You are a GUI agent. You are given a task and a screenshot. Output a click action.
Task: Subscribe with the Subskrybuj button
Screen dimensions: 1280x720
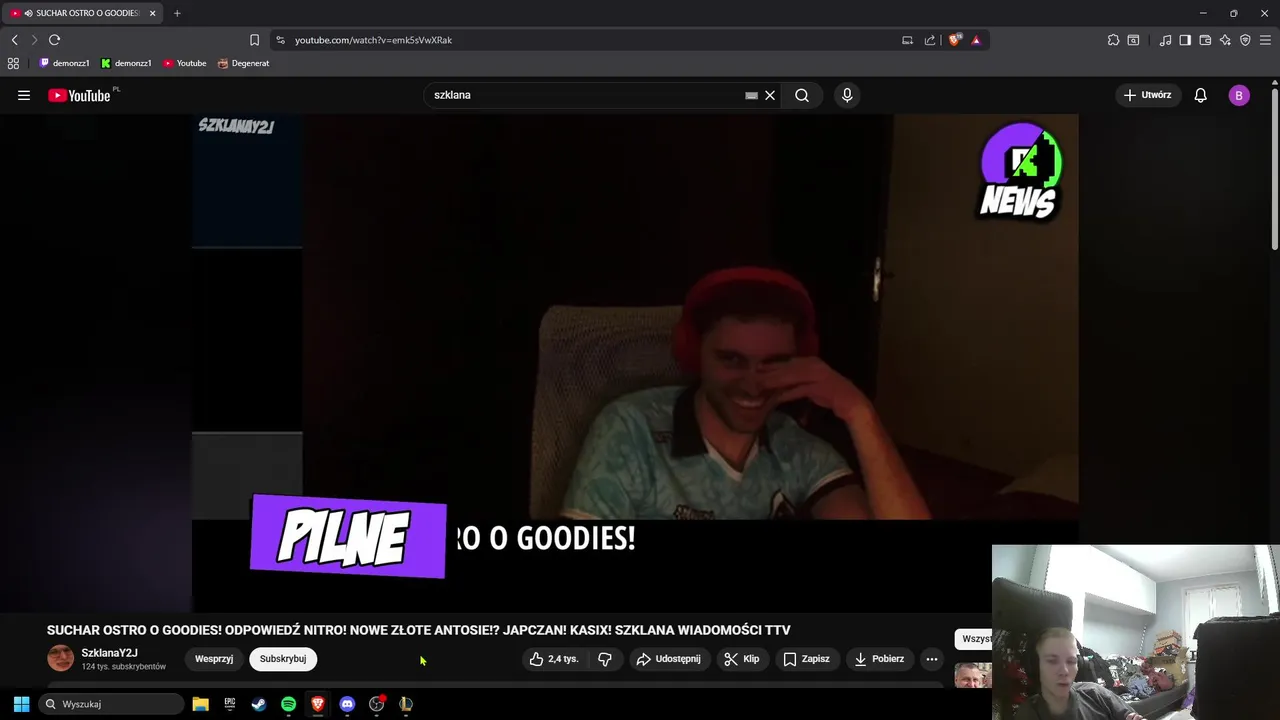pos(283,659)
